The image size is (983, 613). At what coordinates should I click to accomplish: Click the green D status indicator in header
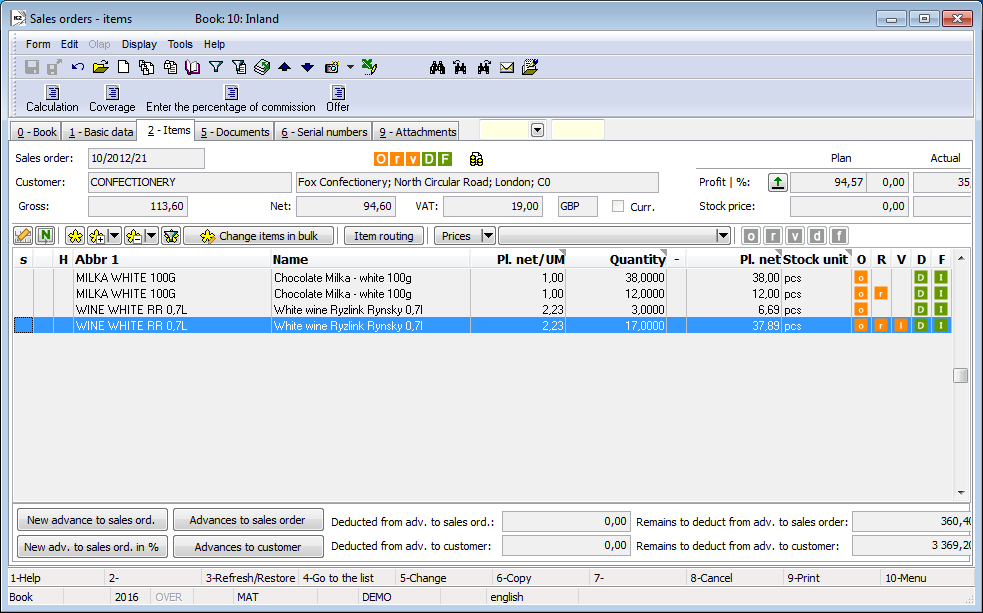pos(429,159)
